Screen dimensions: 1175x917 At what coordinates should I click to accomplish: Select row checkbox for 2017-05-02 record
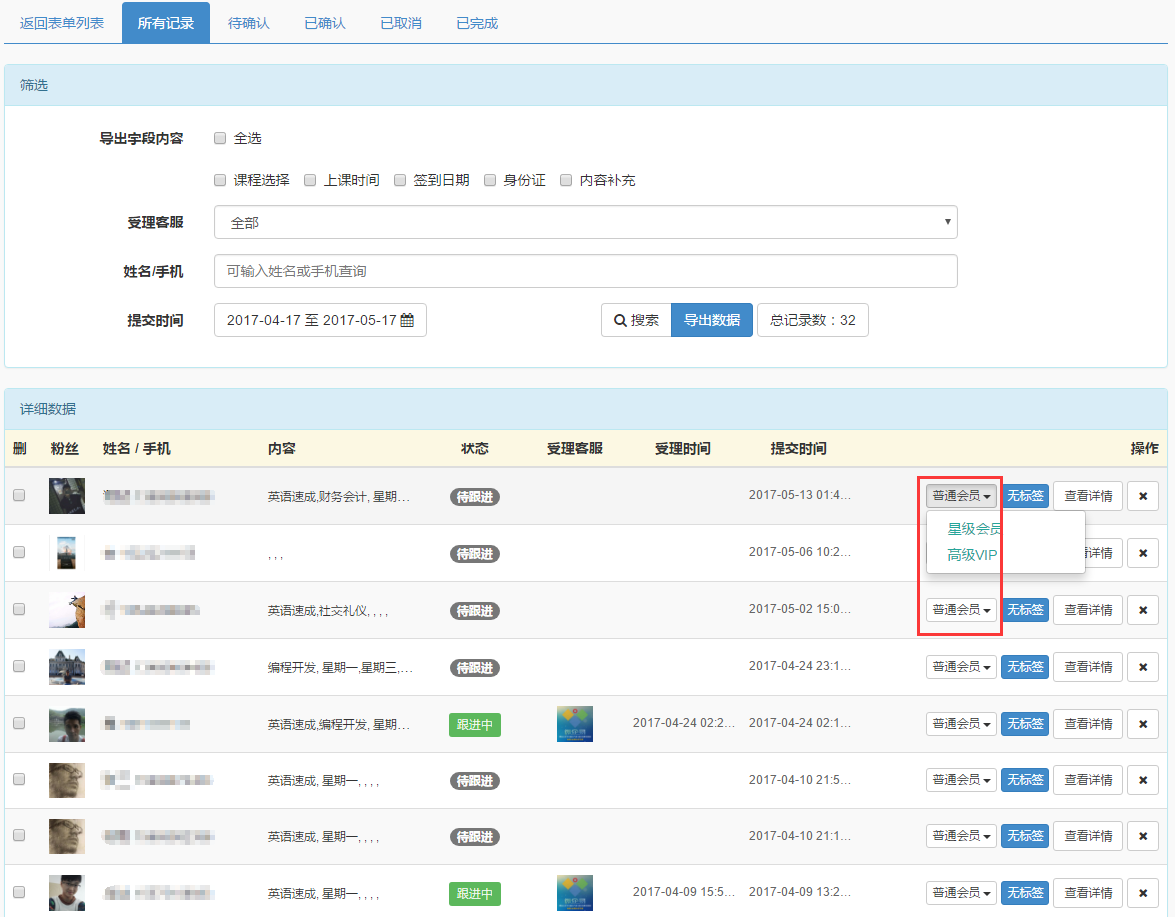click(x=19, y=609)
